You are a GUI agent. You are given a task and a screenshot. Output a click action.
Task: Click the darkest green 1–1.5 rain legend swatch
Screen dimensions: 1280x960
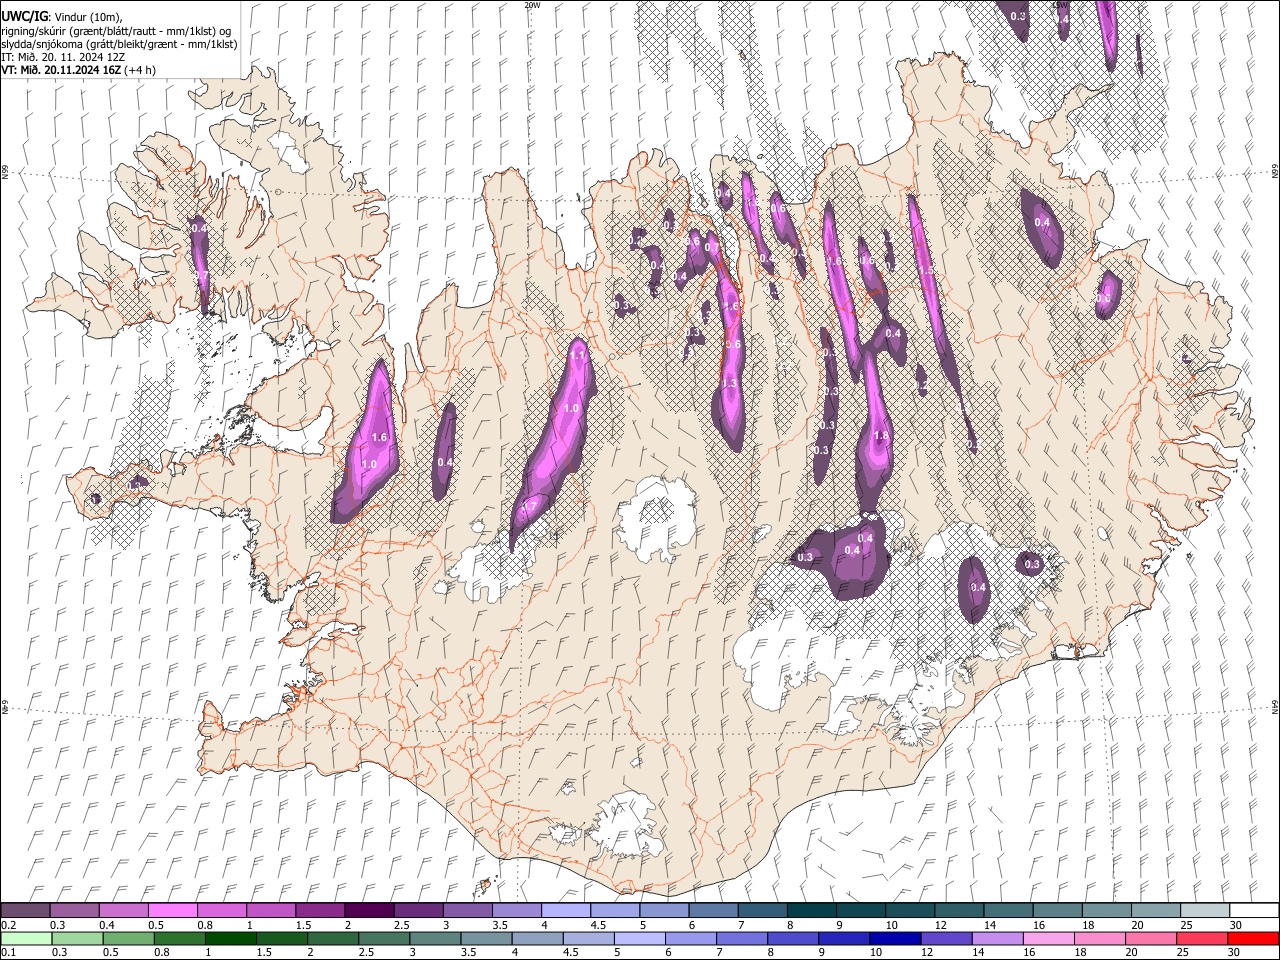[x=230, y=938]
